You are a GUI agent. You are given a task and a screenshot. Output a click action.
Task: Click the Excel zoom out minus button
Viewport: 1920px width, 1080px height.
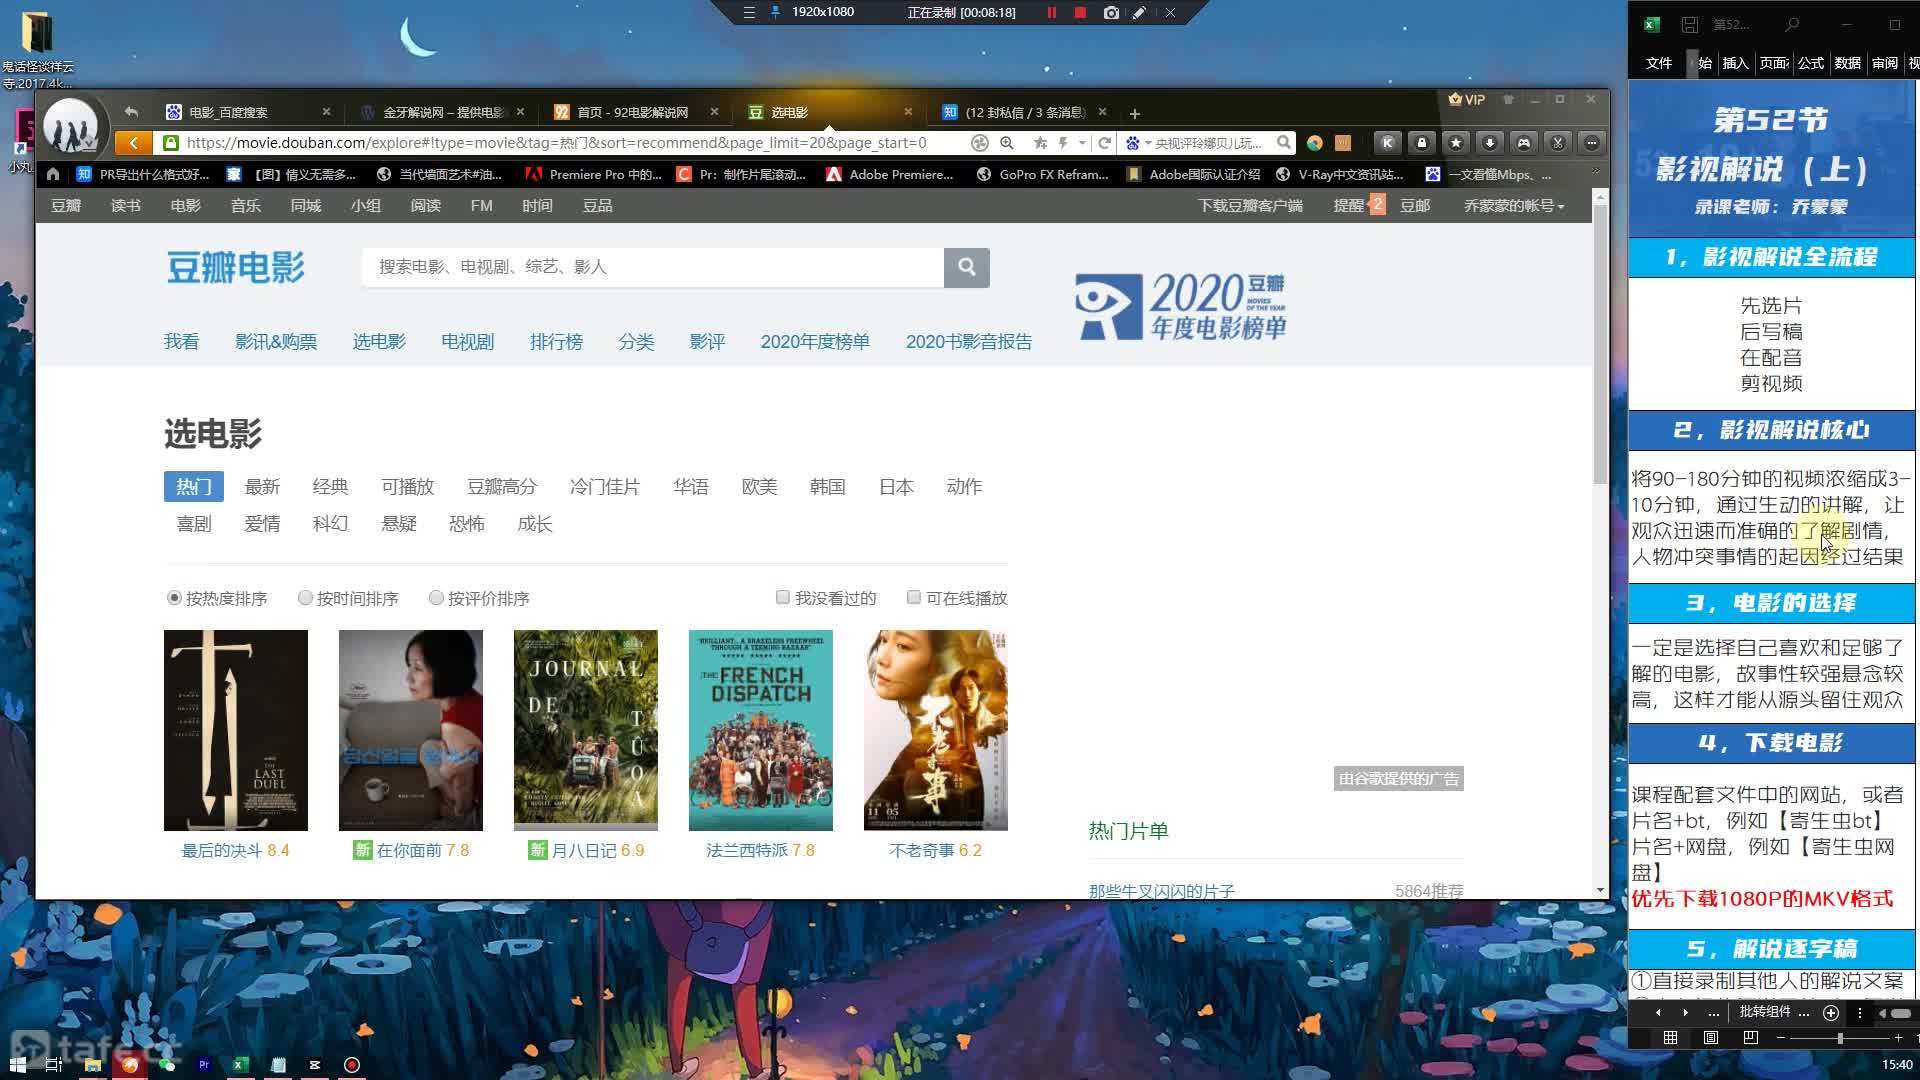pos(1781,1038)
